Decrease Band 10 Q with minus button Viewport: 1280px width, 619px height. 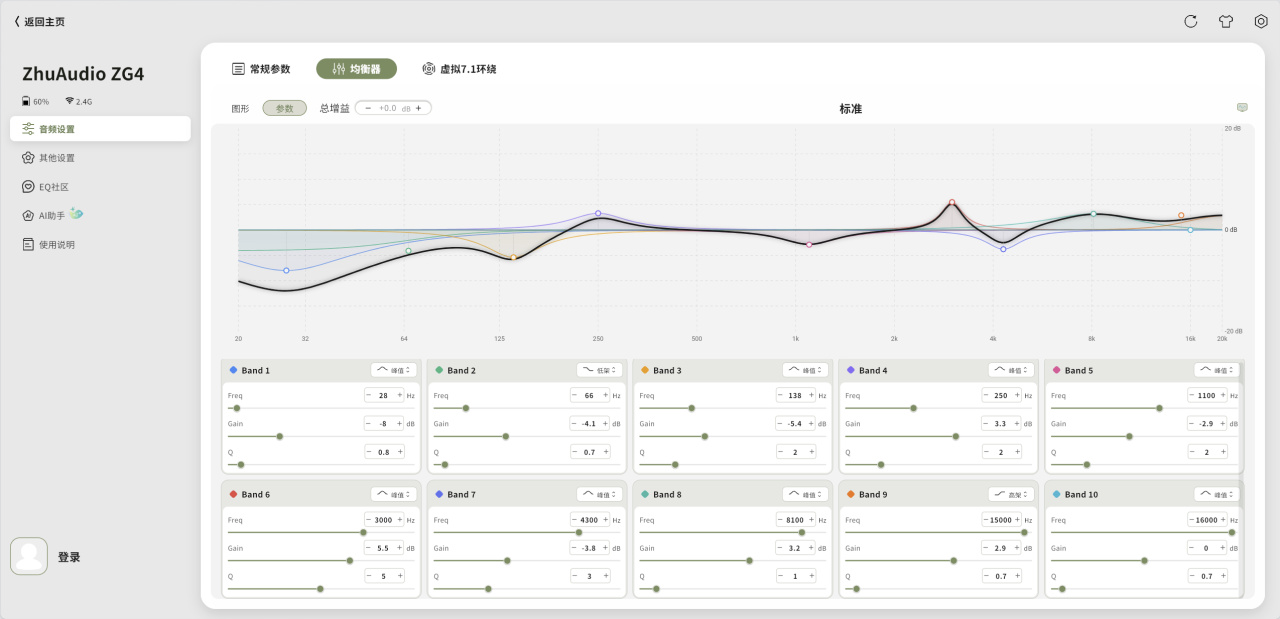1193,576
